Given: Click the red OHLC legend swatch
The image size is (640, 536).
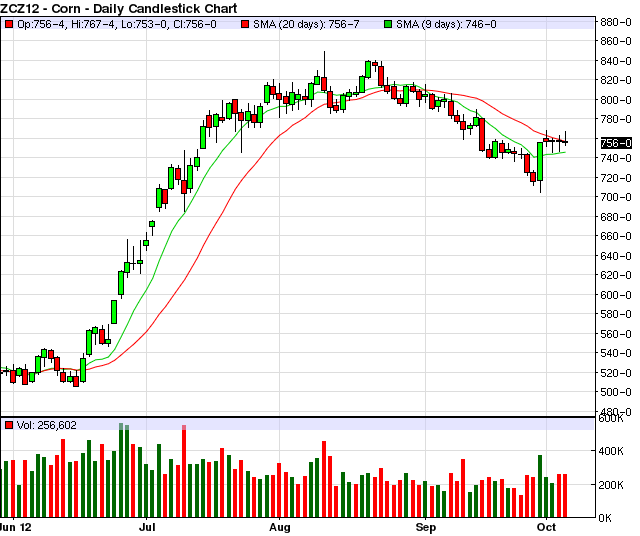Looking at the screenshot, I should [9, 24].
